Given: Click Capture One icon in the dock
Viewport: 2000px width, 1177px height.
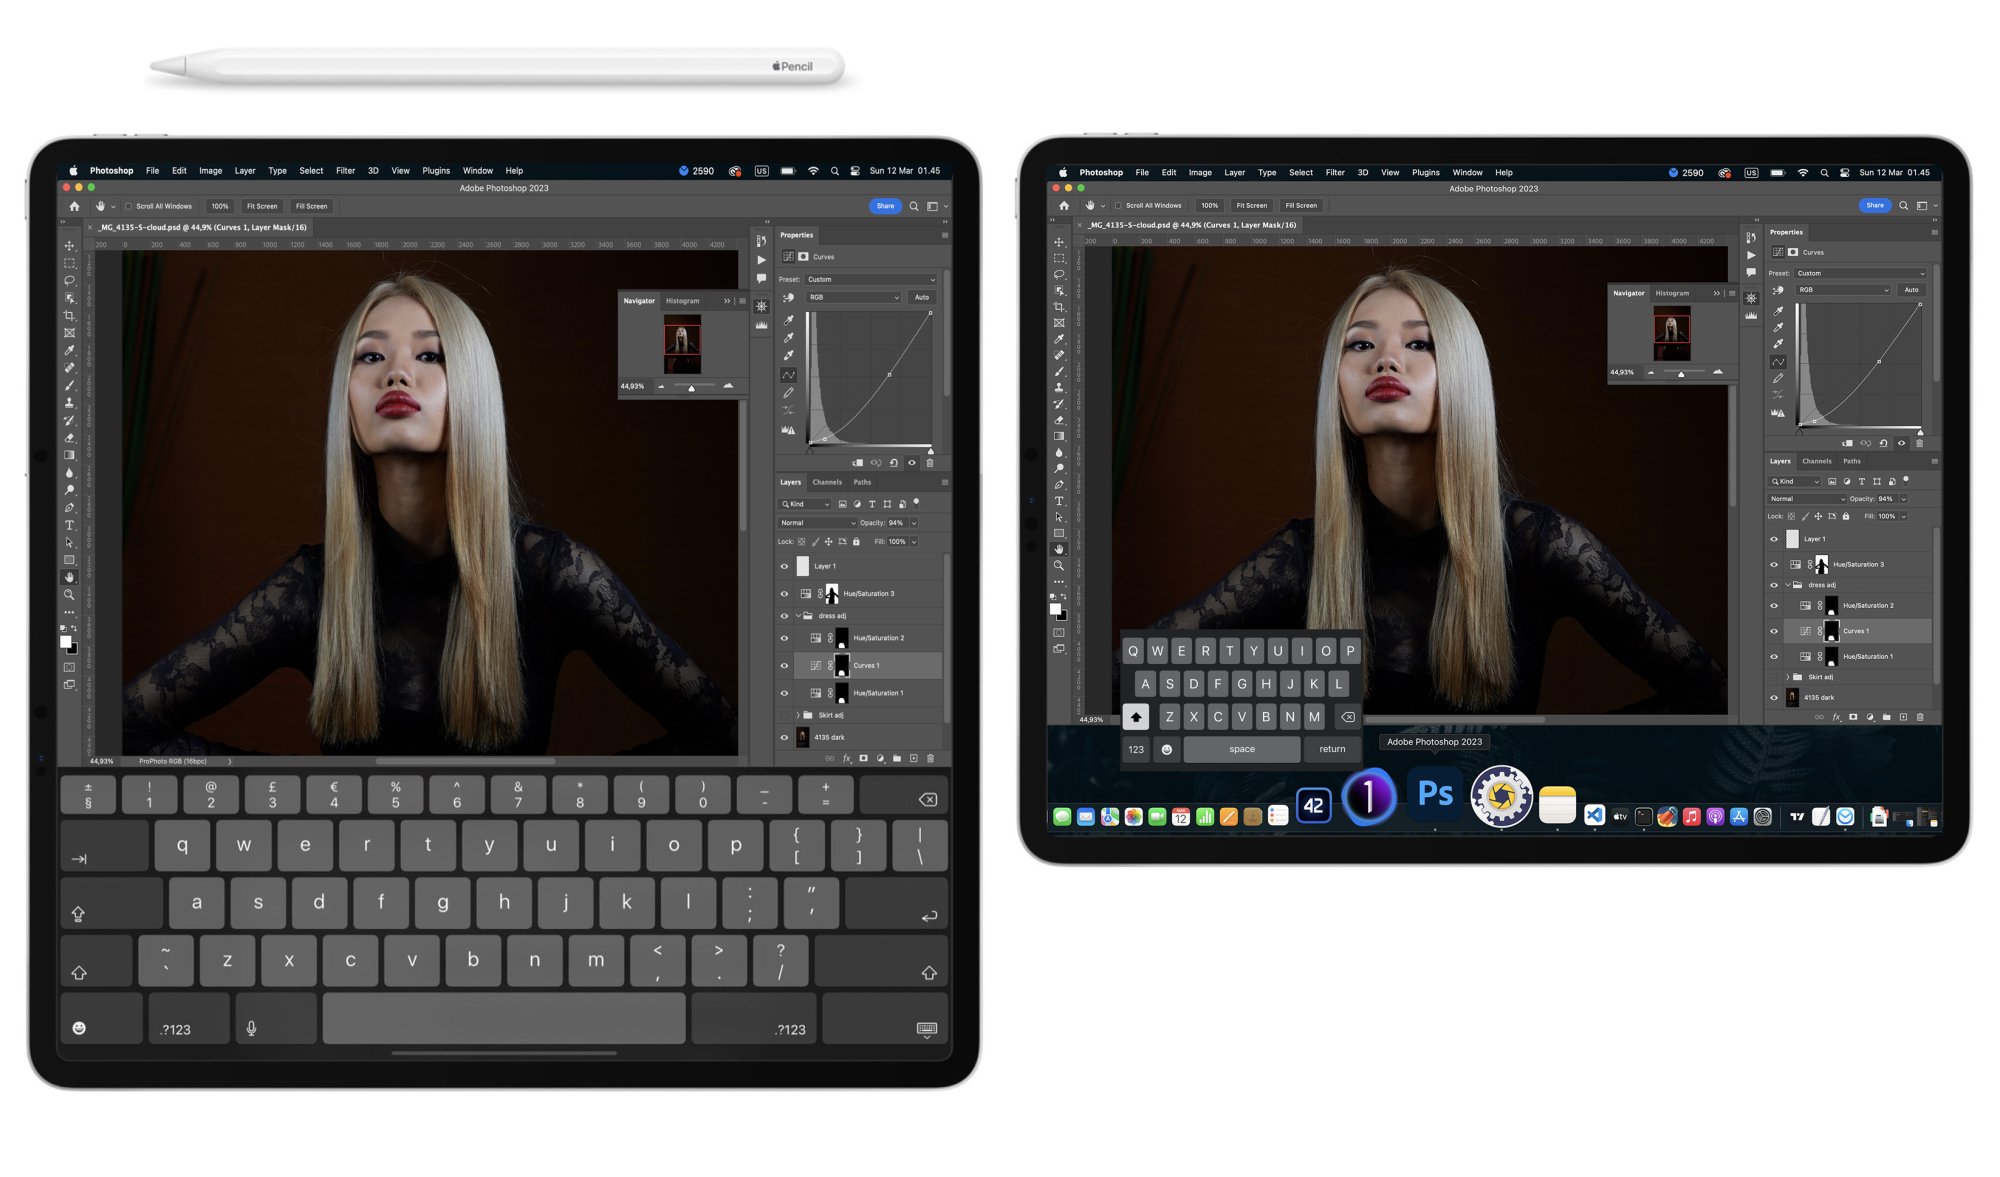Looking at the screenshot, I should click(1368, 797).
